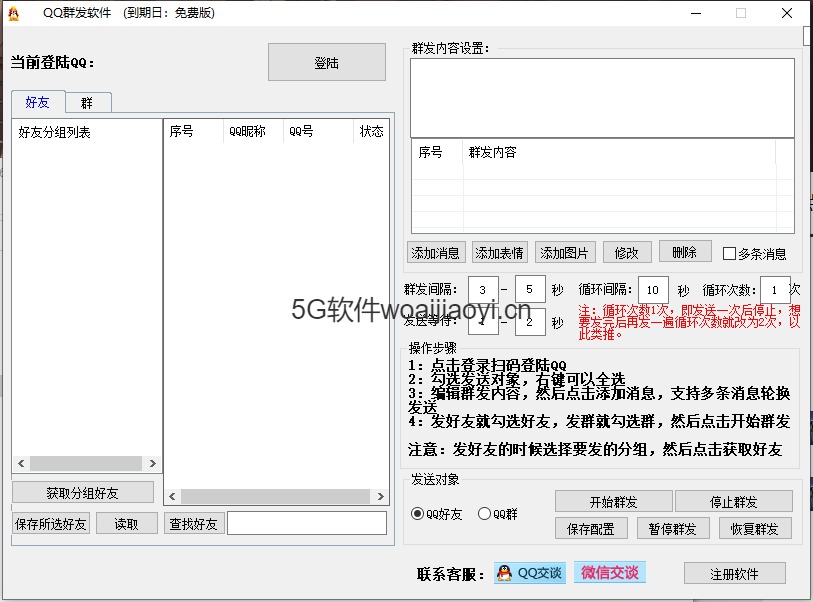
Task: Click the app icon in title bar
Action: 14,13
